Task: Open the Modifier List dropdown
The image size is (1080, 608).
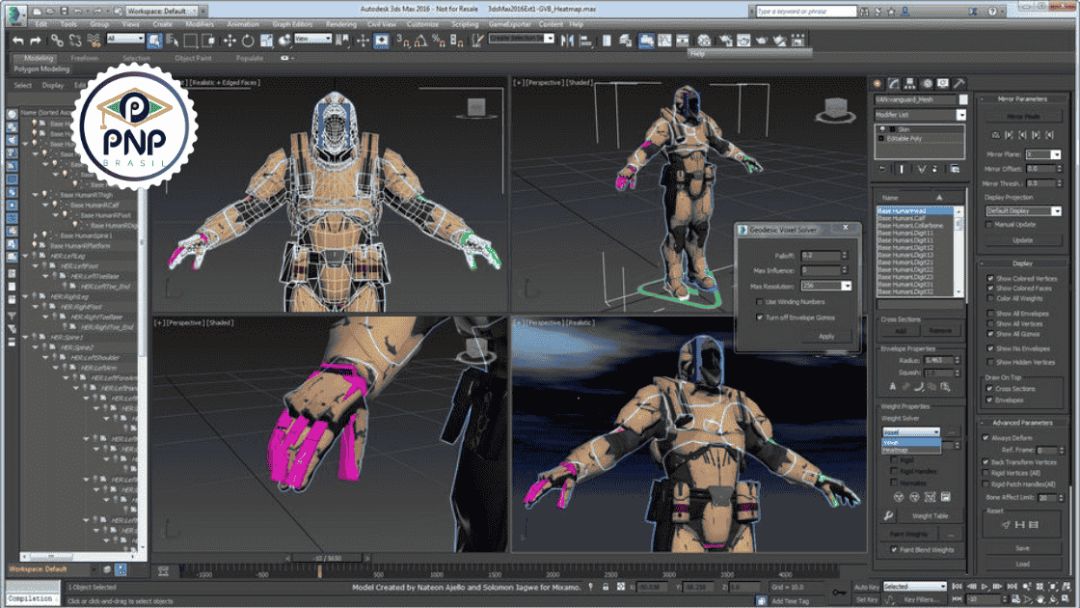Action: pos(961,115)
